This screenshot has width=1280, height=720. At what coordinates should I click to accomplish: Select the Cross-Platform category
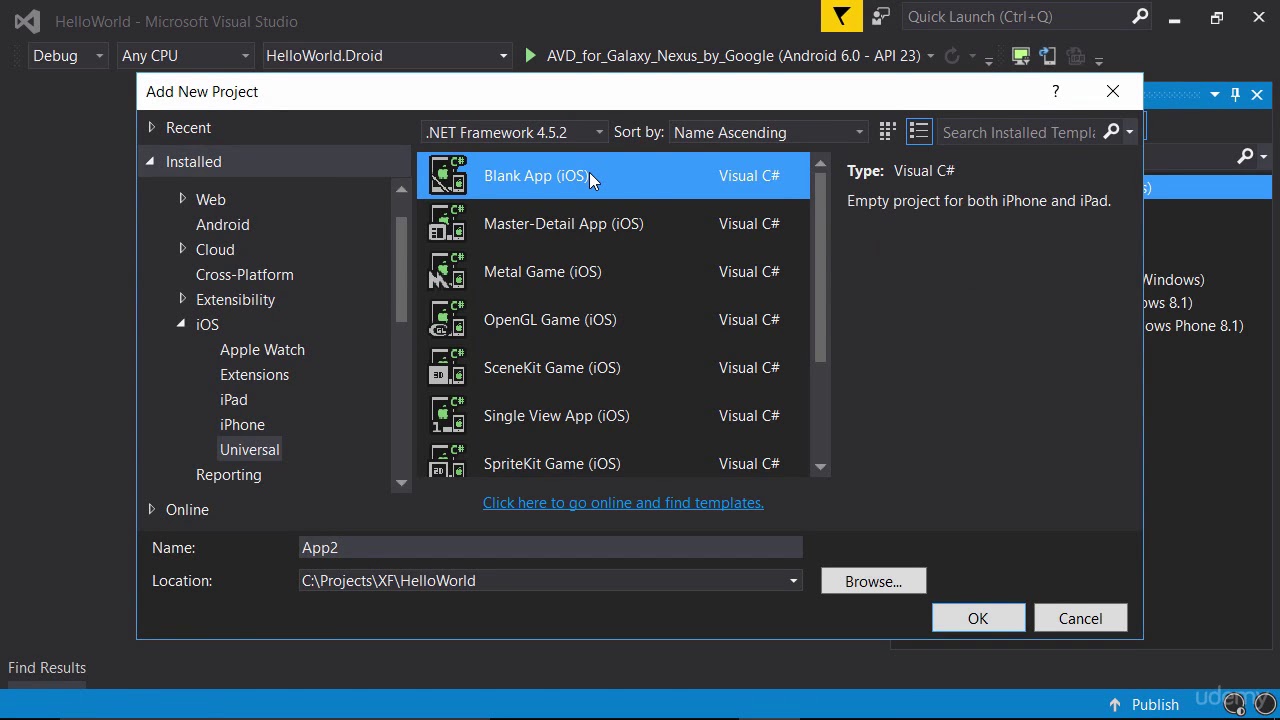click(244, 274)
